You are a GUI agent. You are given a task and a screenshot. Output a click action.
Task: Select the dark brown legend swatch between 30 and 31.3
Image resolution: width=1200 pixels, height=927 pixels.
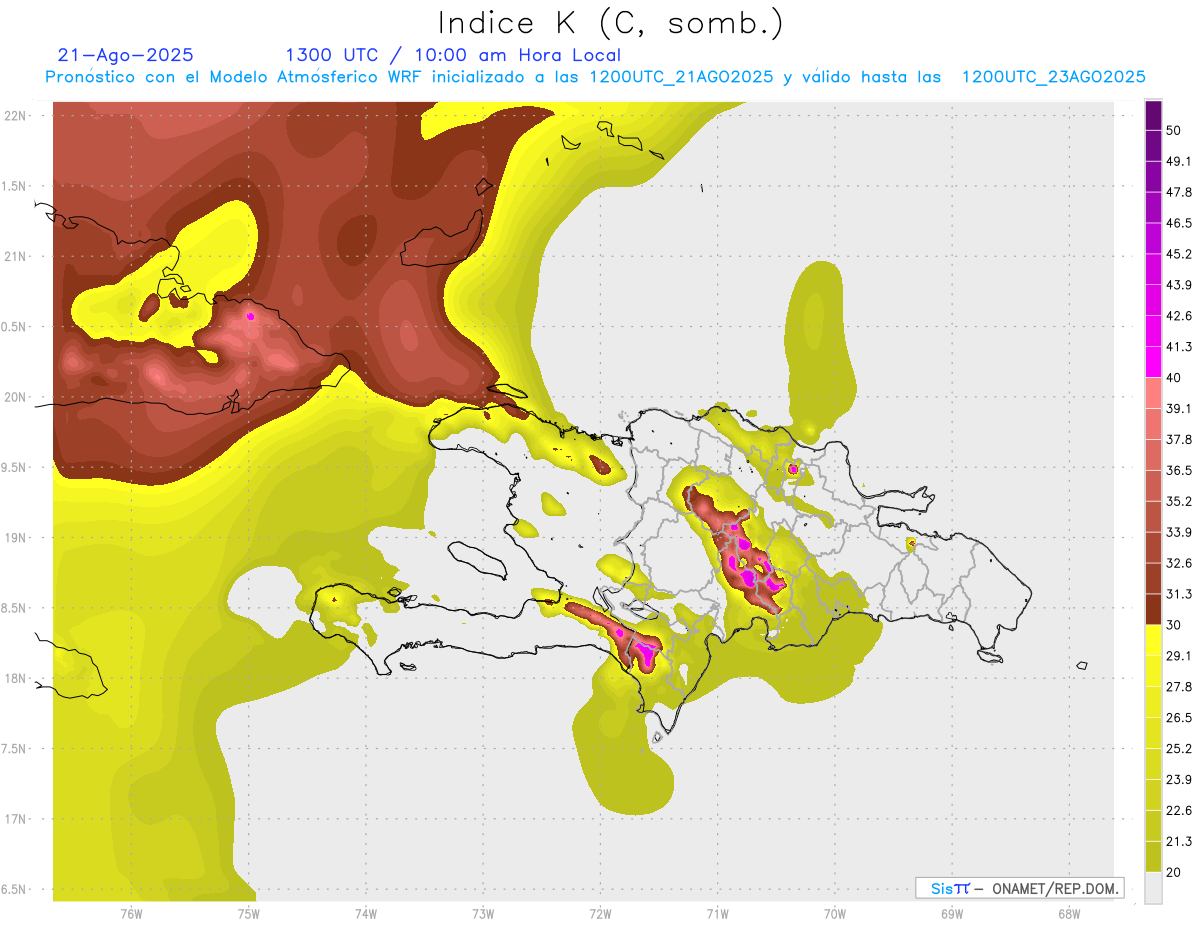point(1154,609)
